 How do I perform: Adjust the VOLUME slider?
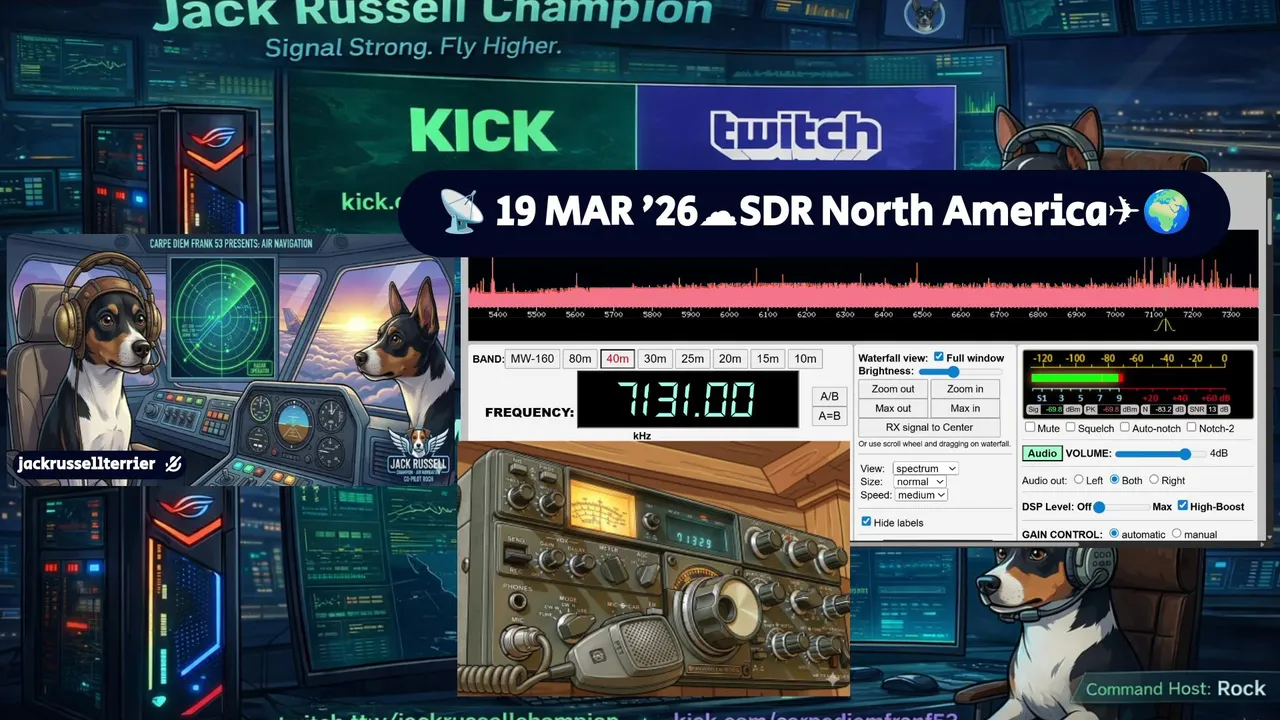1160,453
